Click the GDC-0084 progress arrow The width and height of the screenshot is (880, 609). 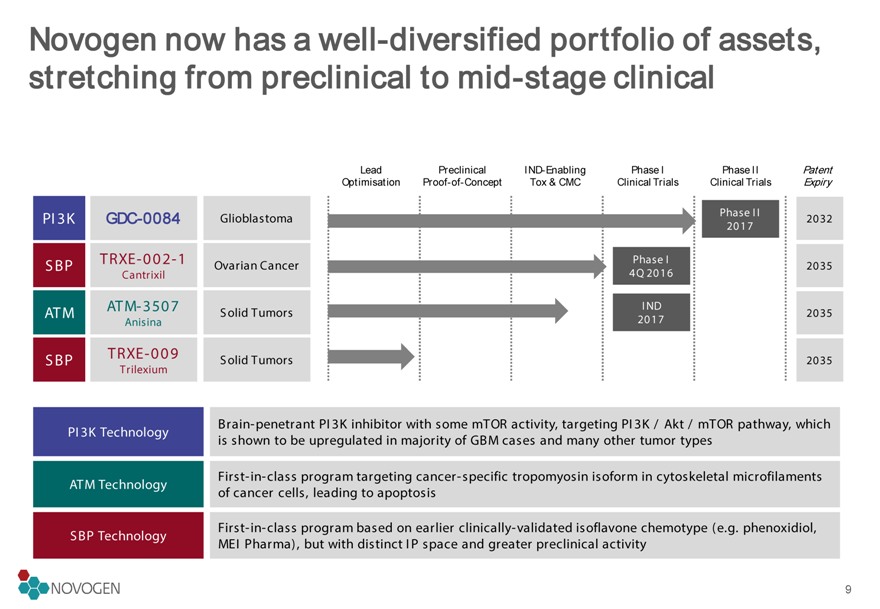coord(512,221)
